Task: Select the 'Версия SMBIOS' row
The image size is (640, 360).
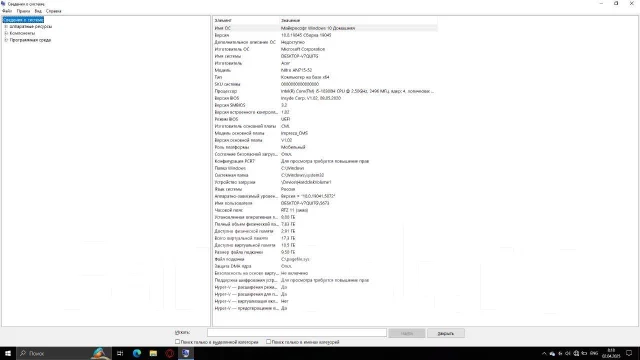Action: [x=325, y=105]
